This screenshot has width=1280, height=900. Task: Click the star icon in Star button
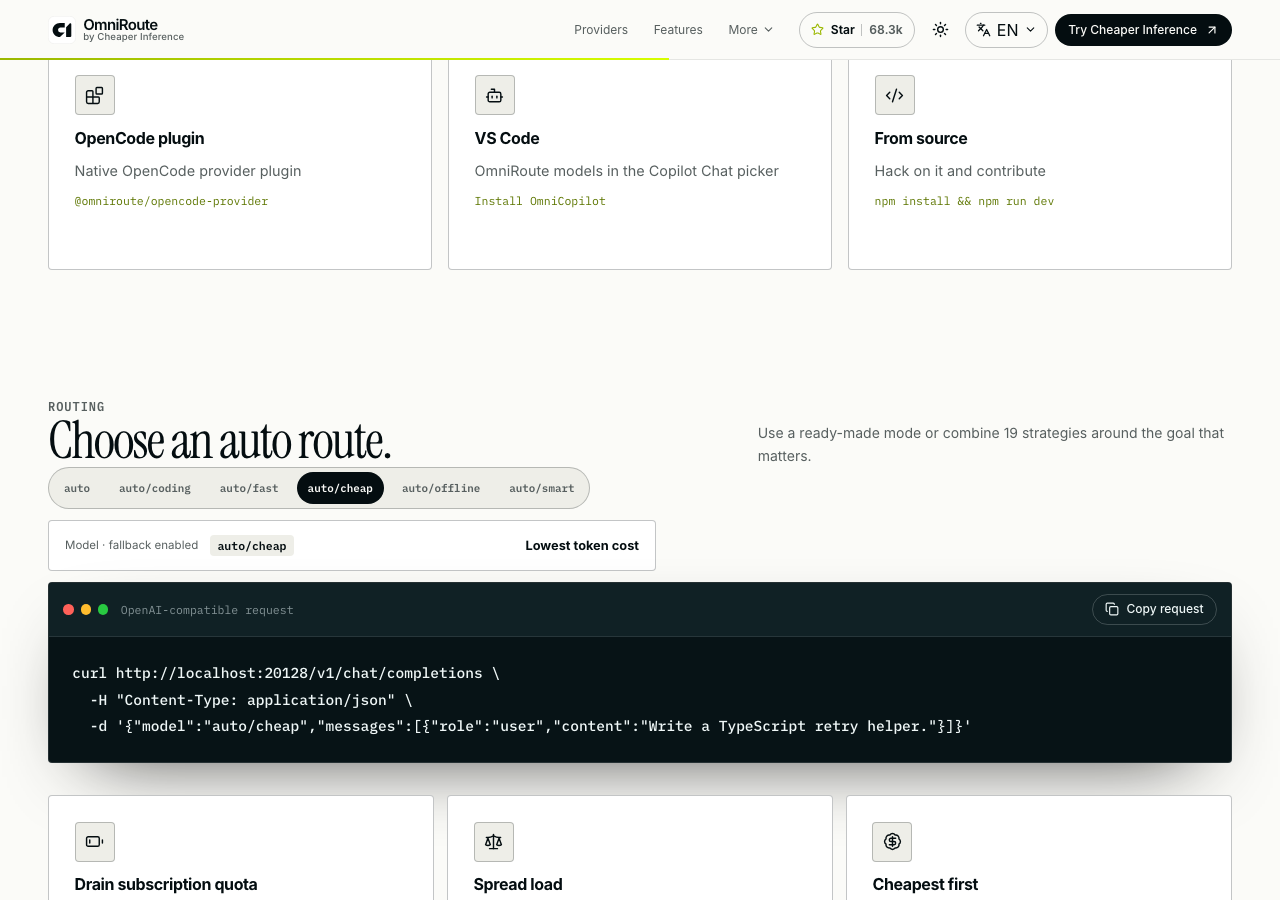(817, 30)
